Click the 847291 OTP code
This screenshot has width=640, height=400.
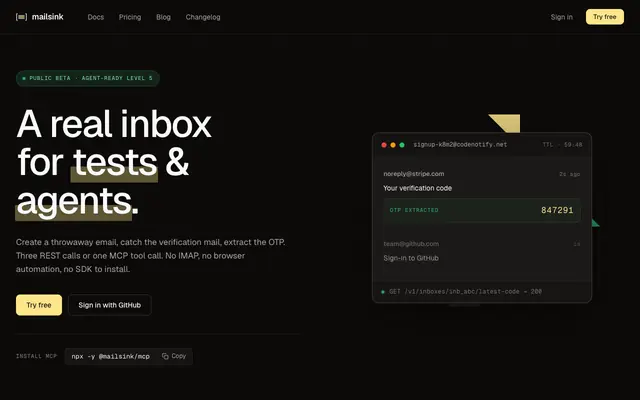pos(557,210)
